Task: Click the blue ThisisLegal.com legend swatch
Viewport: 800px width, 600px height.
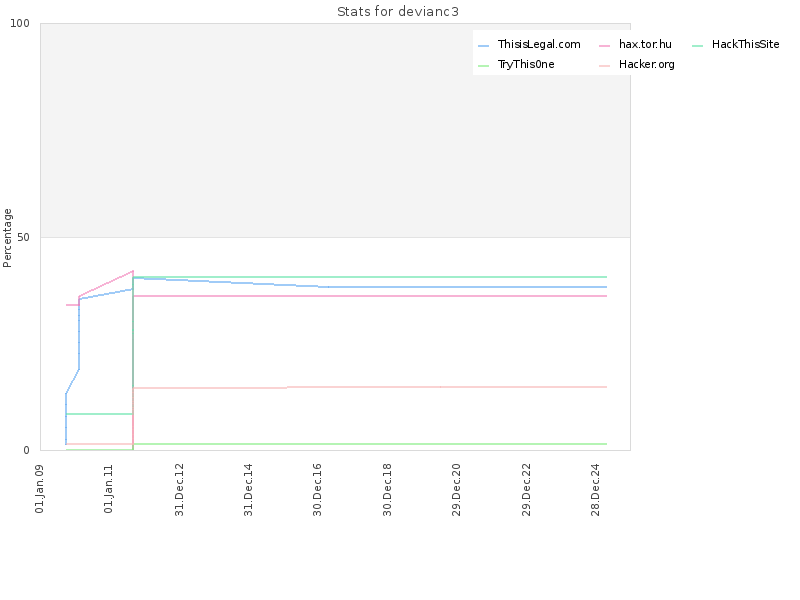Action: click(x=484, y=46)
